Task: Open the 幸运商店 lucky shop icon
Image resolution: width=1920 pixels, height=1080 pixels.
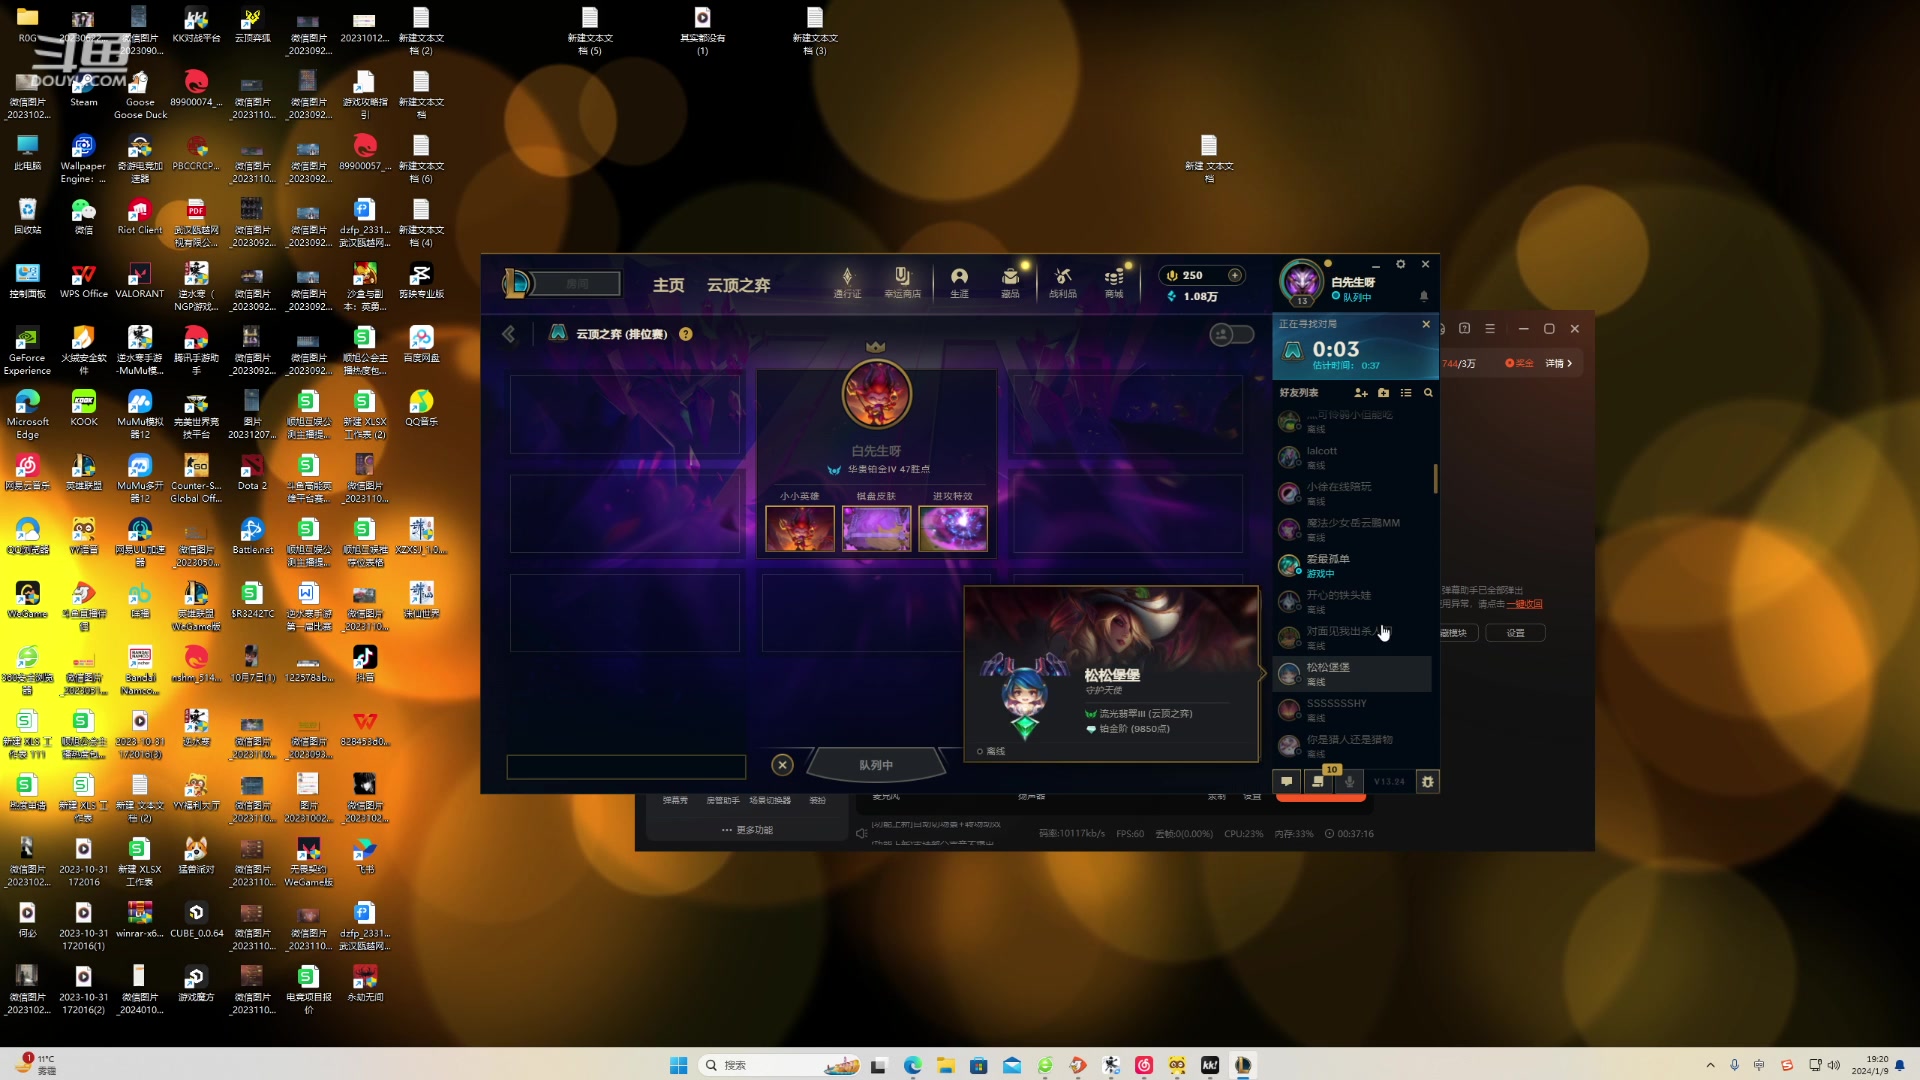Action: click(902, 283)
